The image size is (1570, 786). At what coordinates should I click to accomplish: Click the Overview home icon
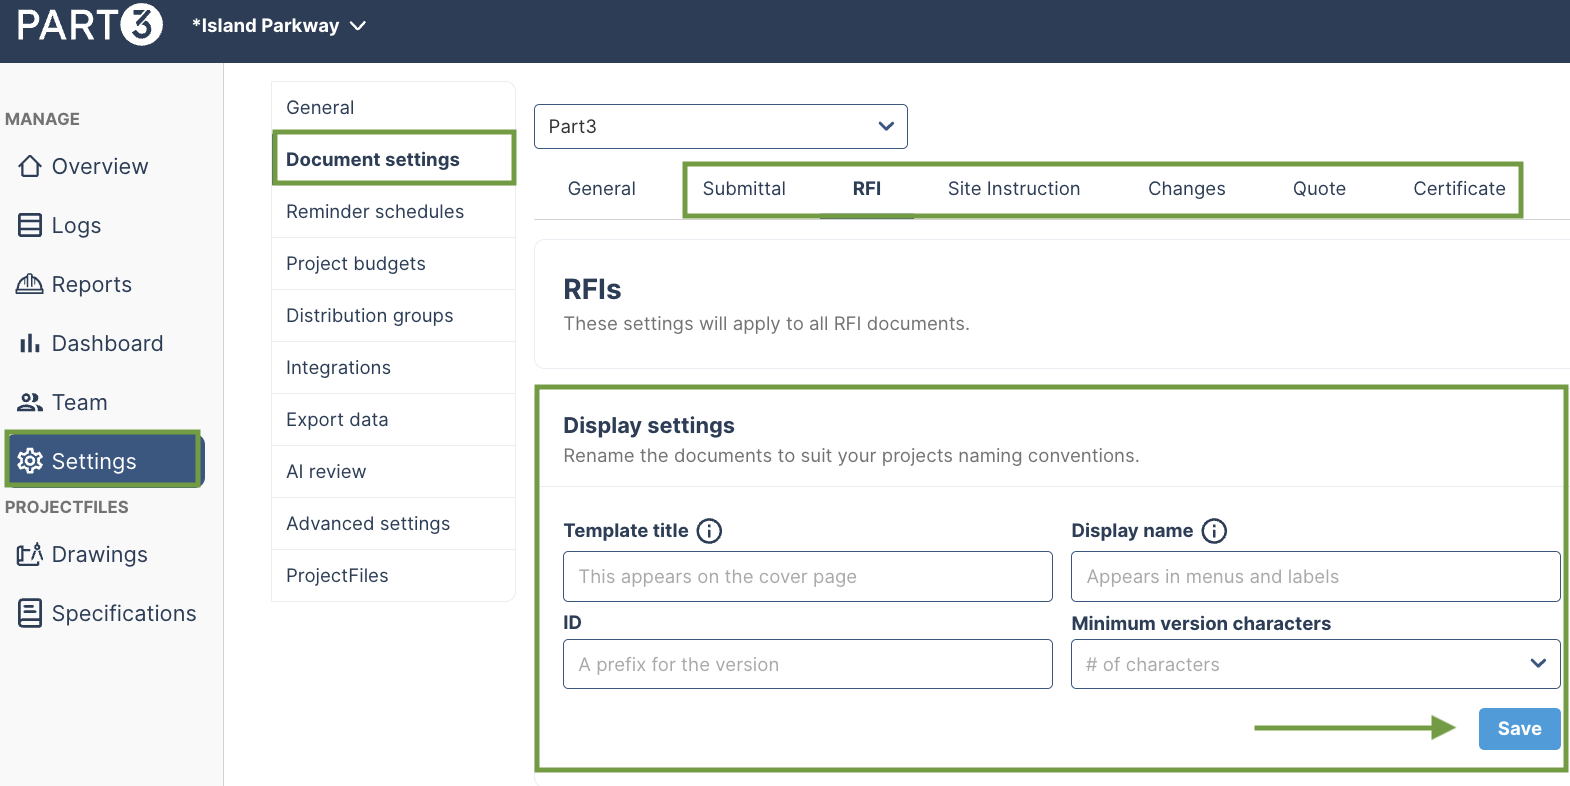30,166
